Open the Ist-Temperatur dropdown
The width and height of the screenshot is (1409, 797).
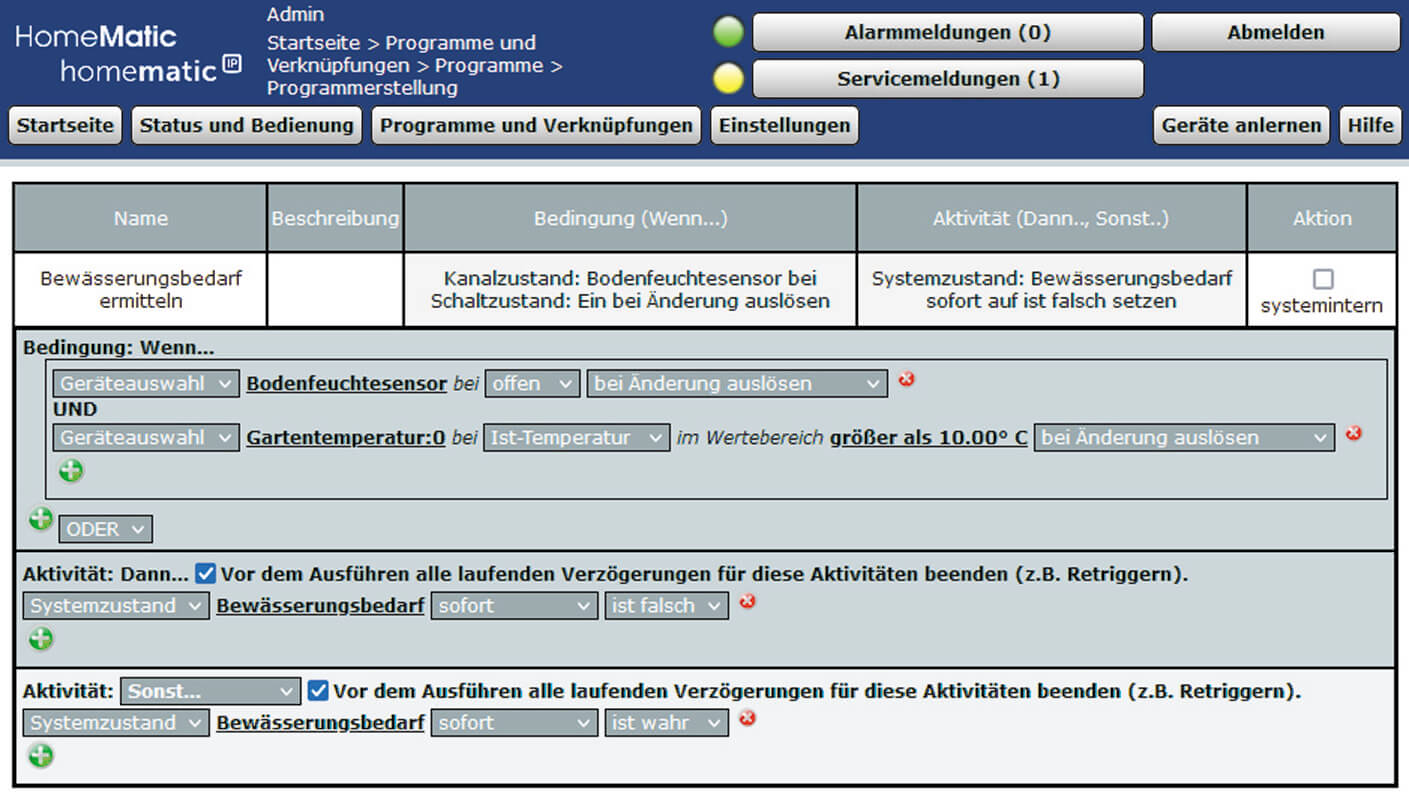tap(576, 438)
